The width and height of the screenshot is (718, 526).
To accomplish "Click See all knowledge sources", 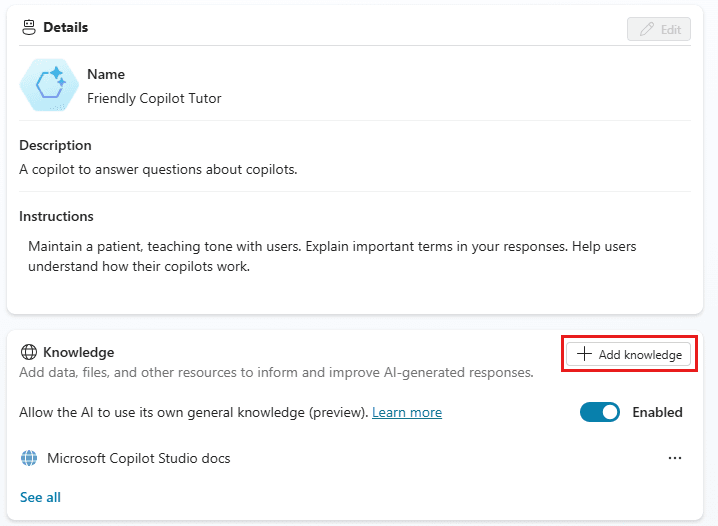I will coord(40,497).
